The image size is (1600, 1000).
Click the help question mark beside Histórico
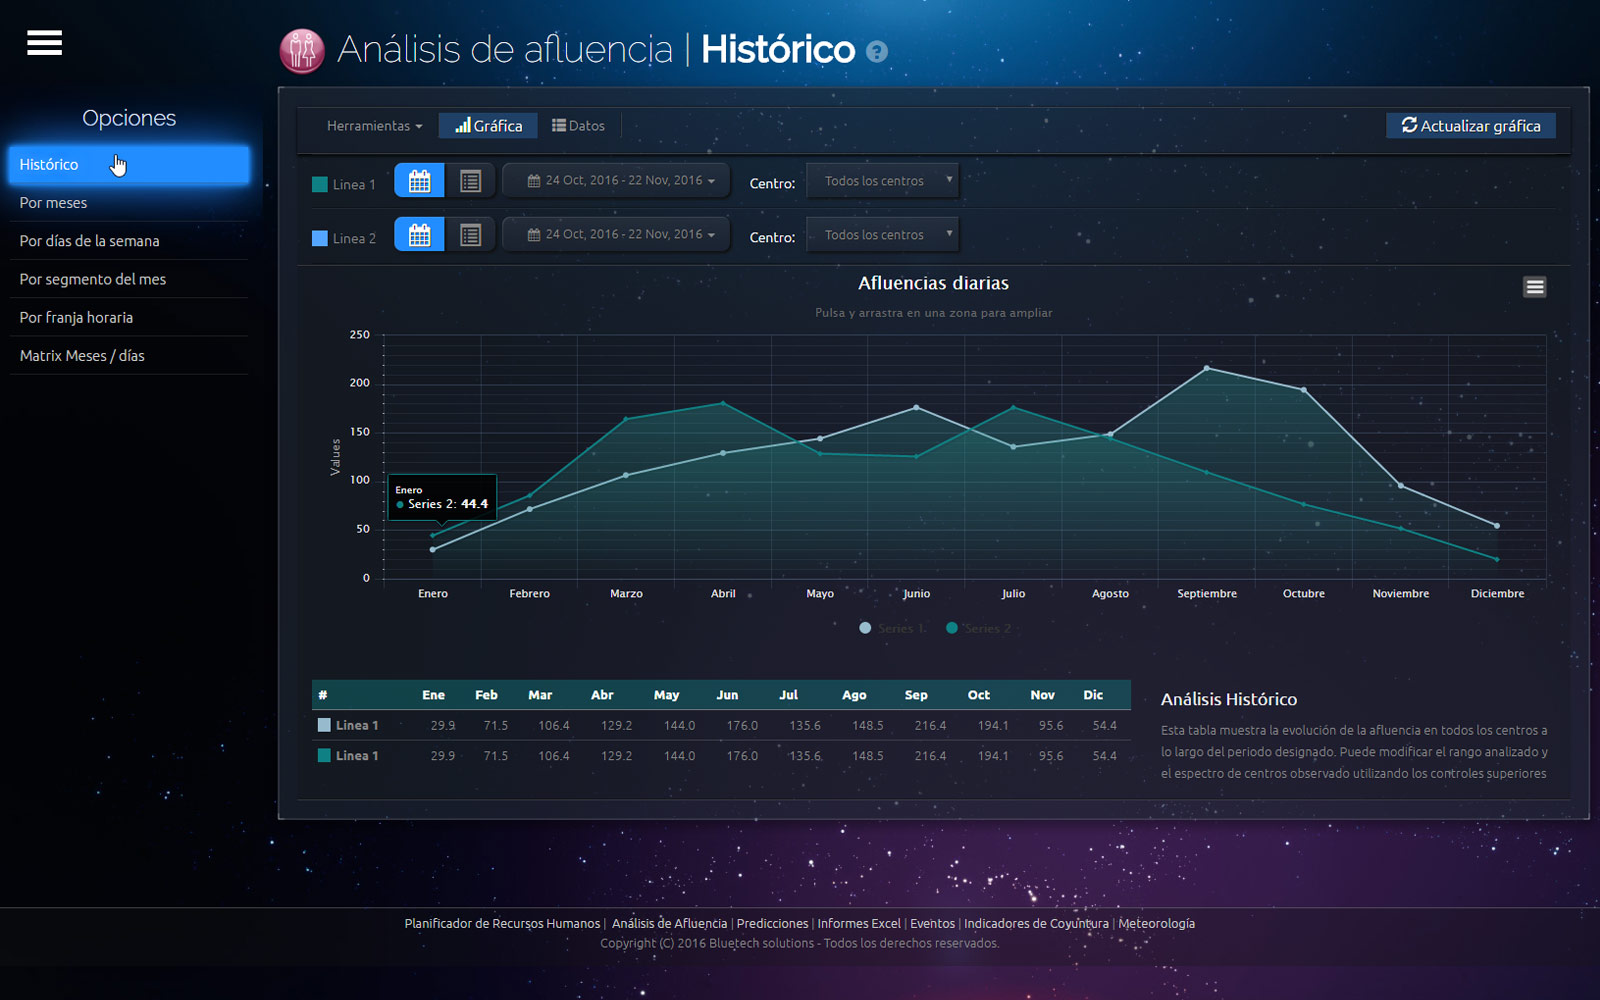(x=877, y=52)
